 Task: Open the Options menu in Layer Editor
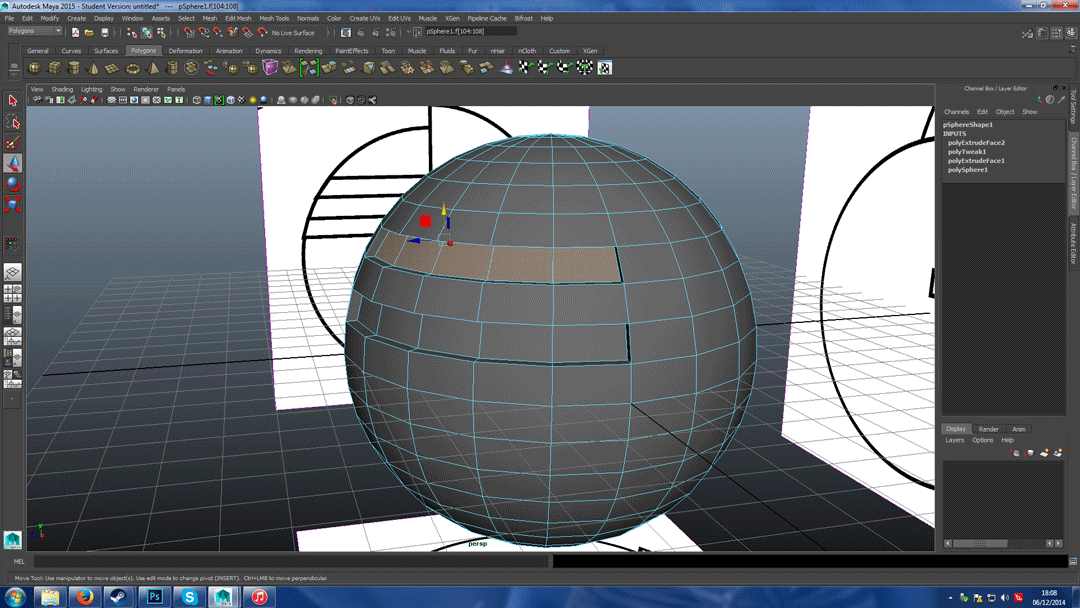point(983,440)
